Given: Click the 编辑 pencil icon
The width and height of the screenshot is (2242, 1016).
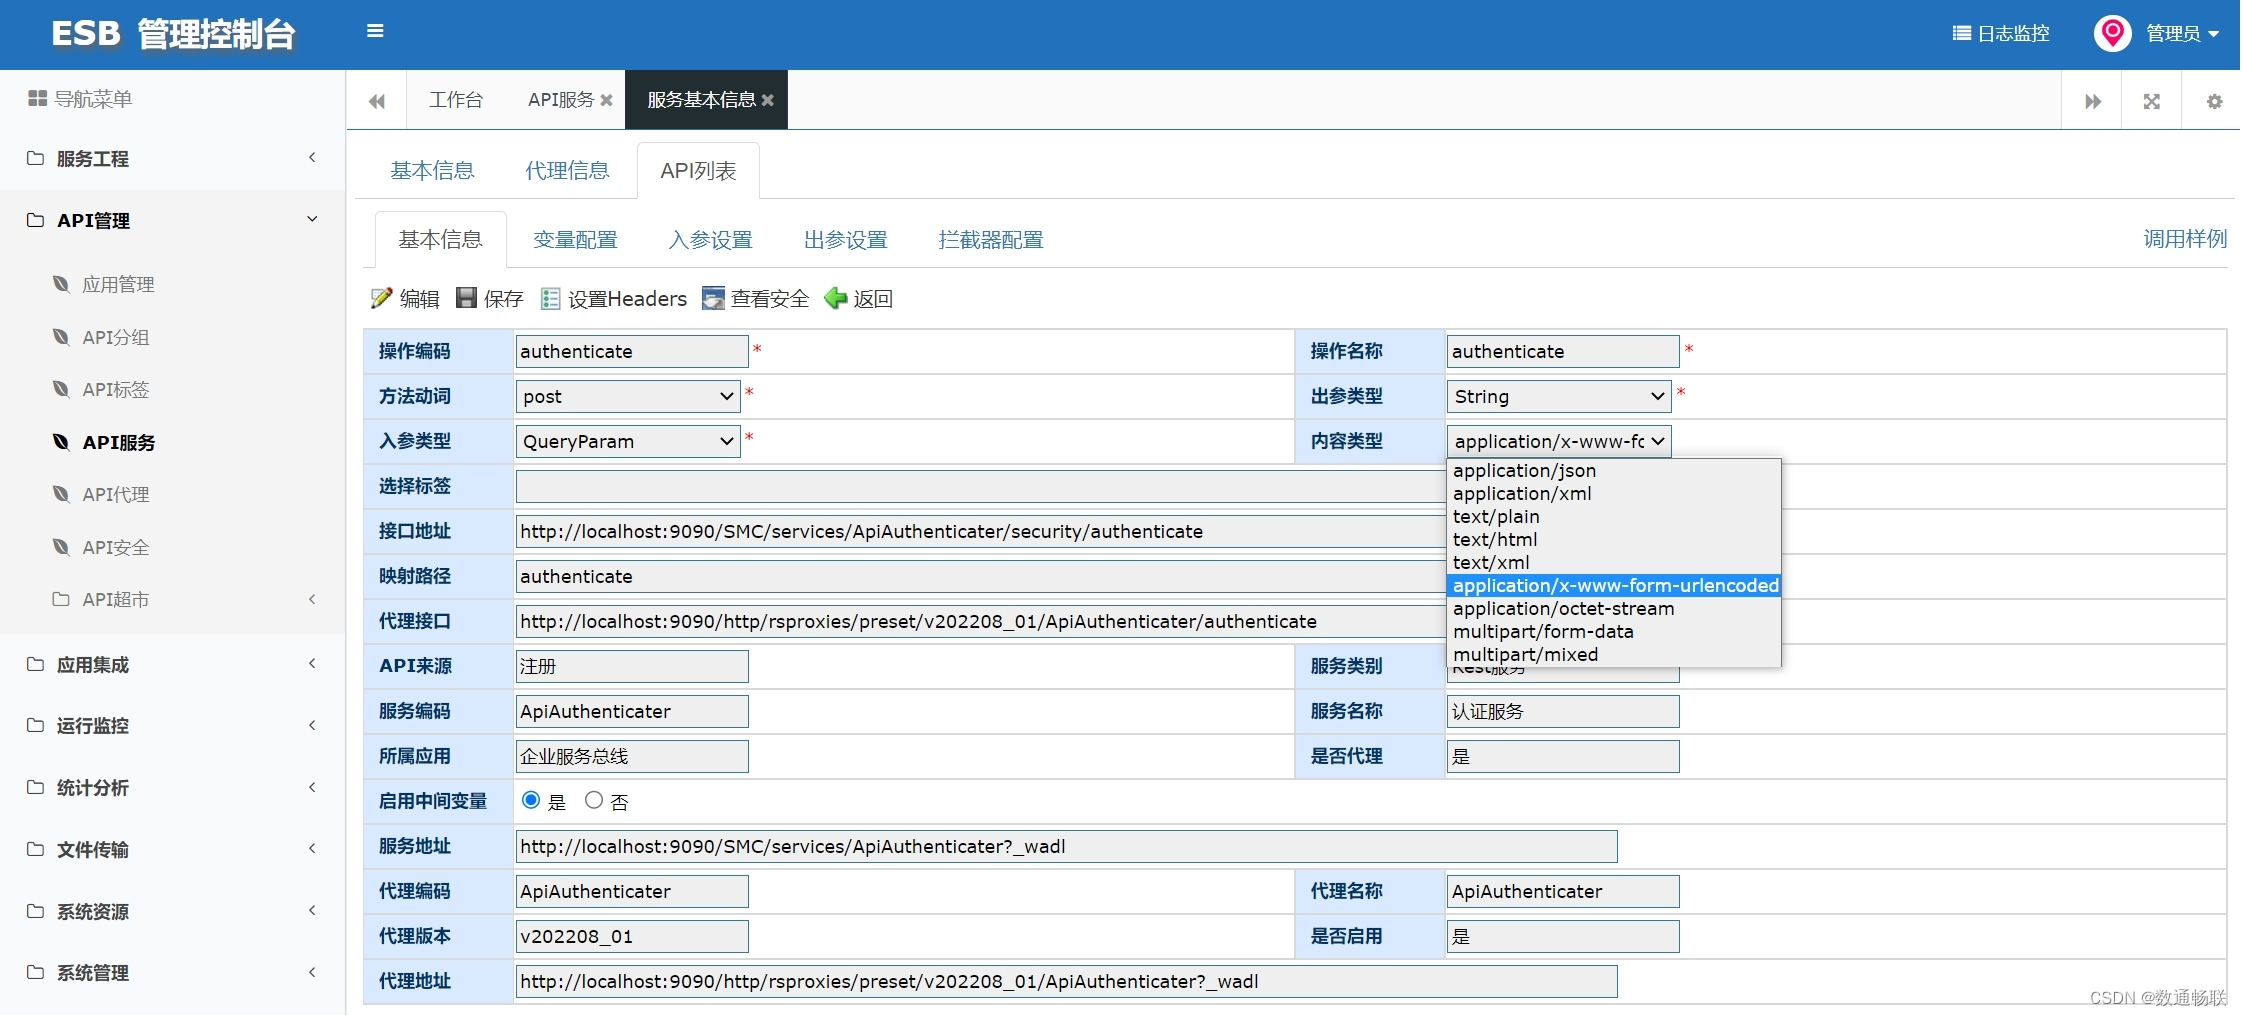Looking at the screenshot, I should (381, 298).
